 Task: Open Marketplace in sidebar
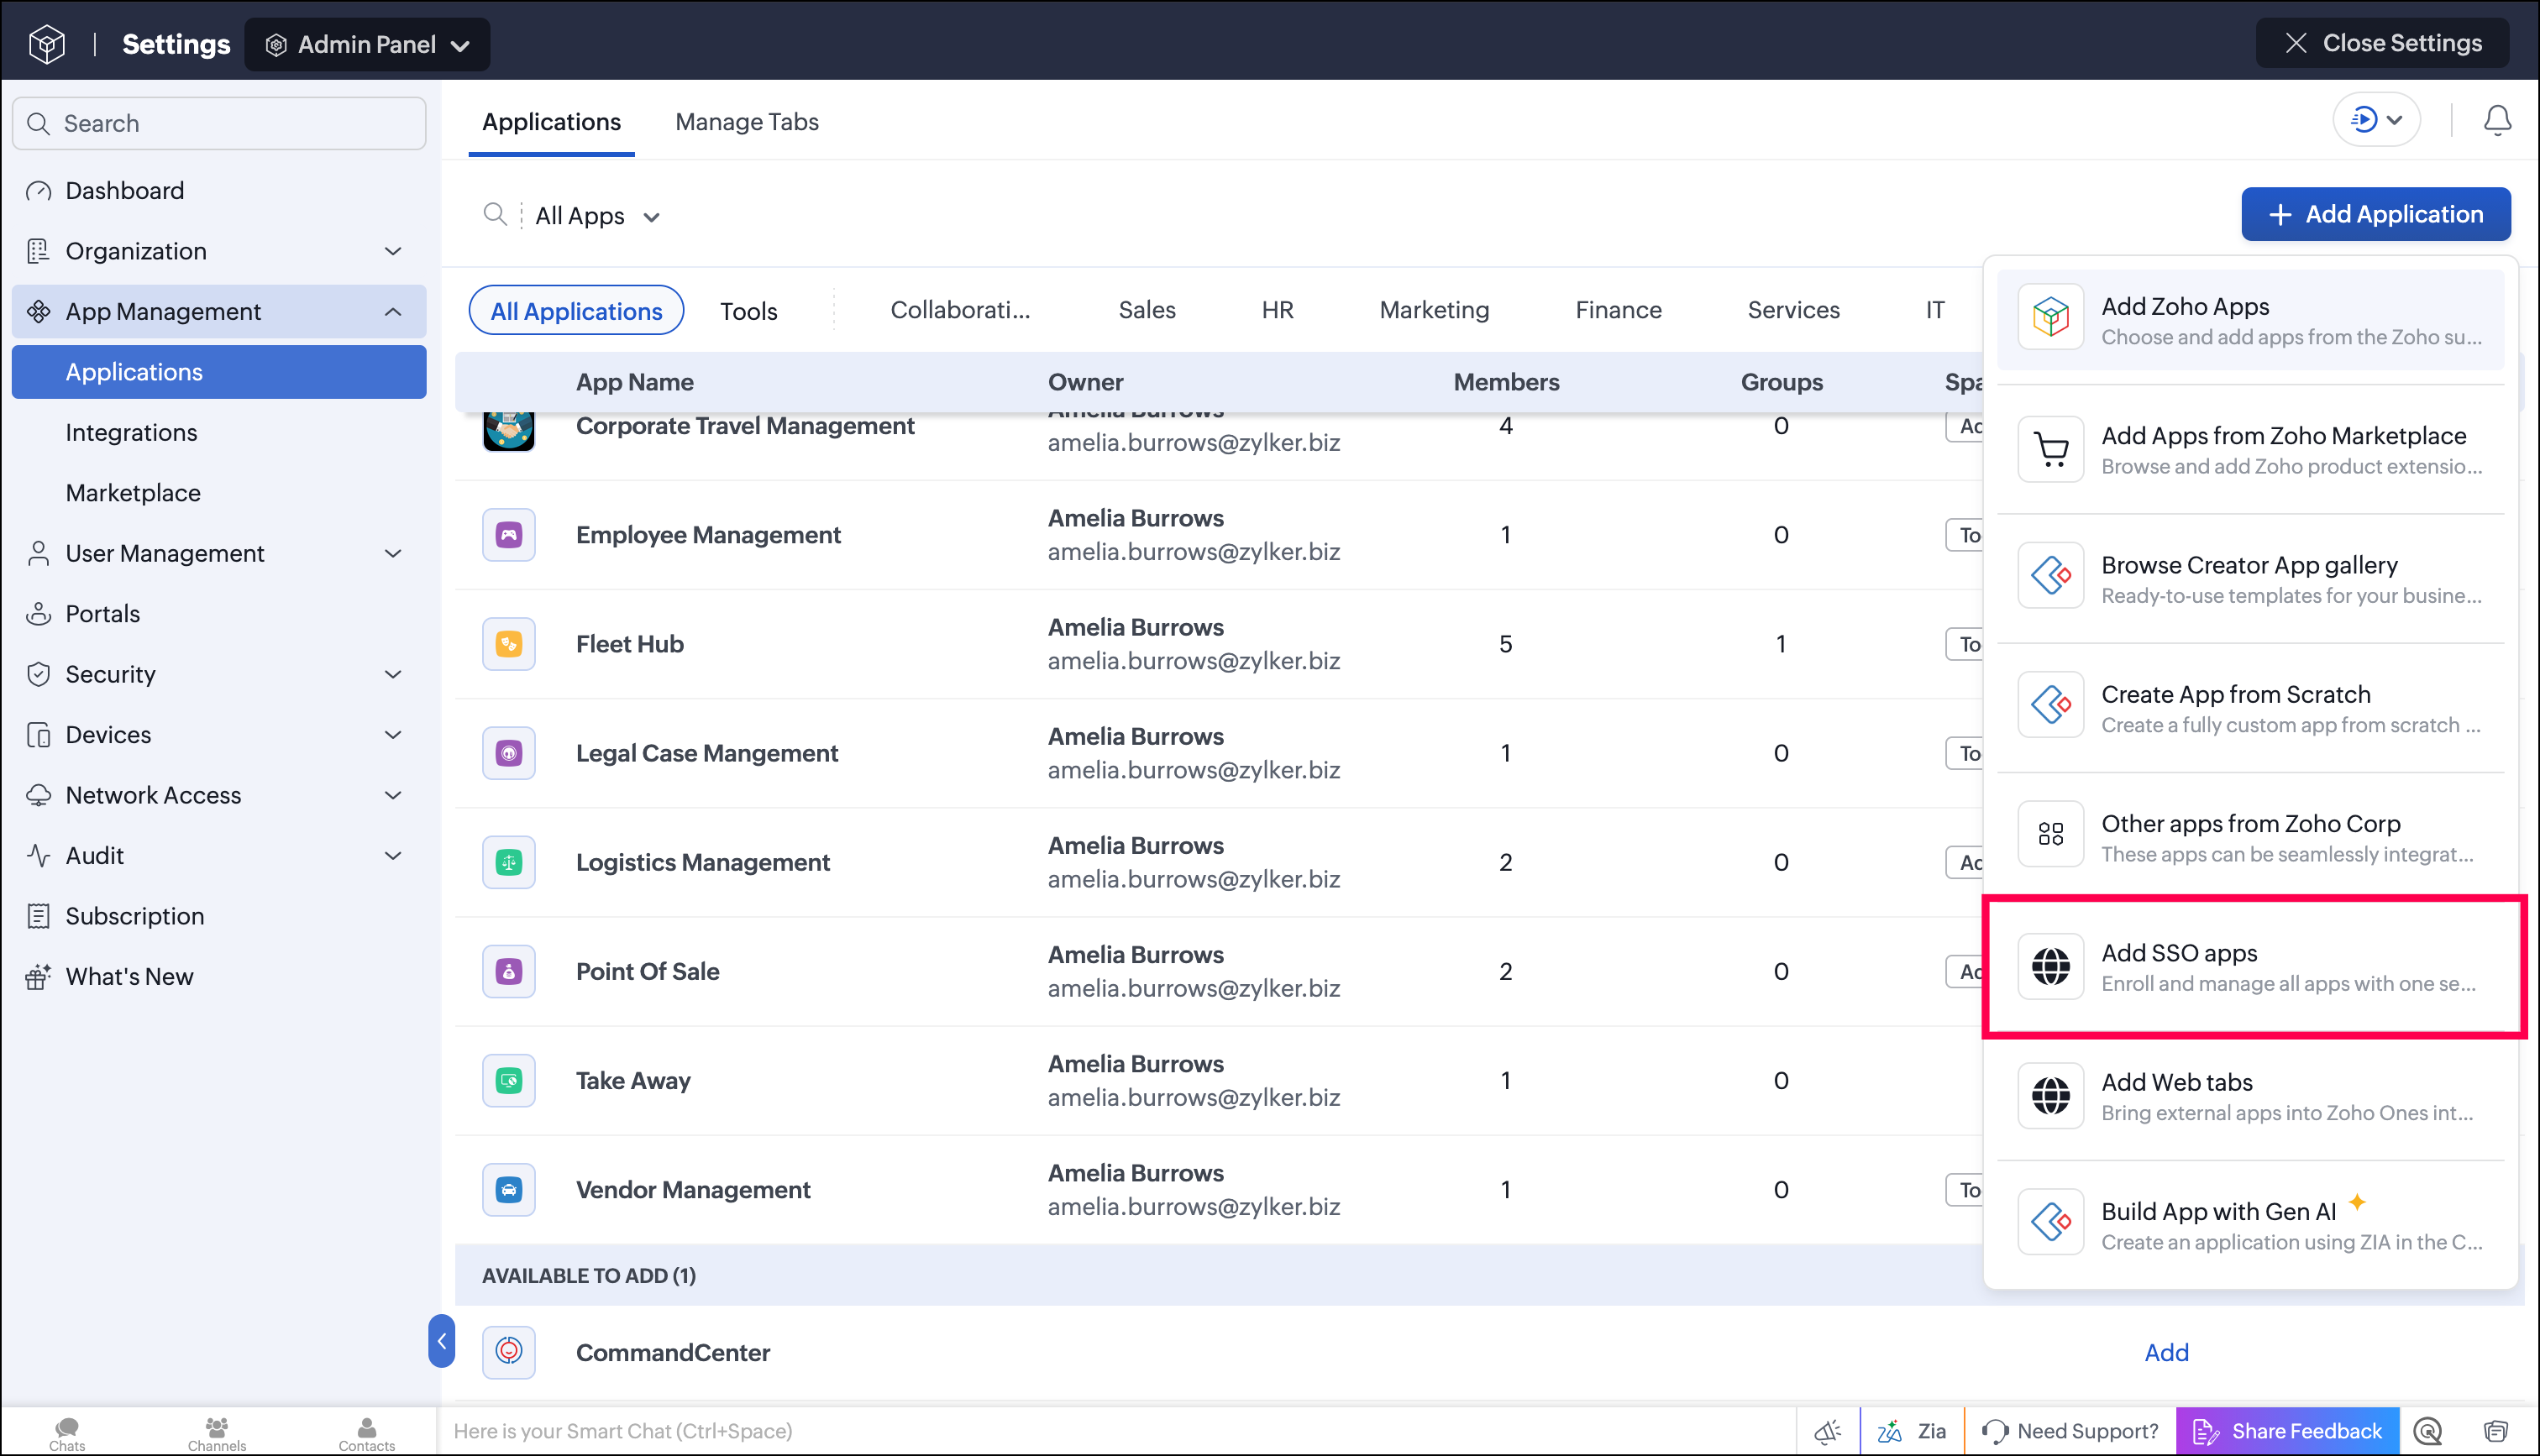point(218,492)
